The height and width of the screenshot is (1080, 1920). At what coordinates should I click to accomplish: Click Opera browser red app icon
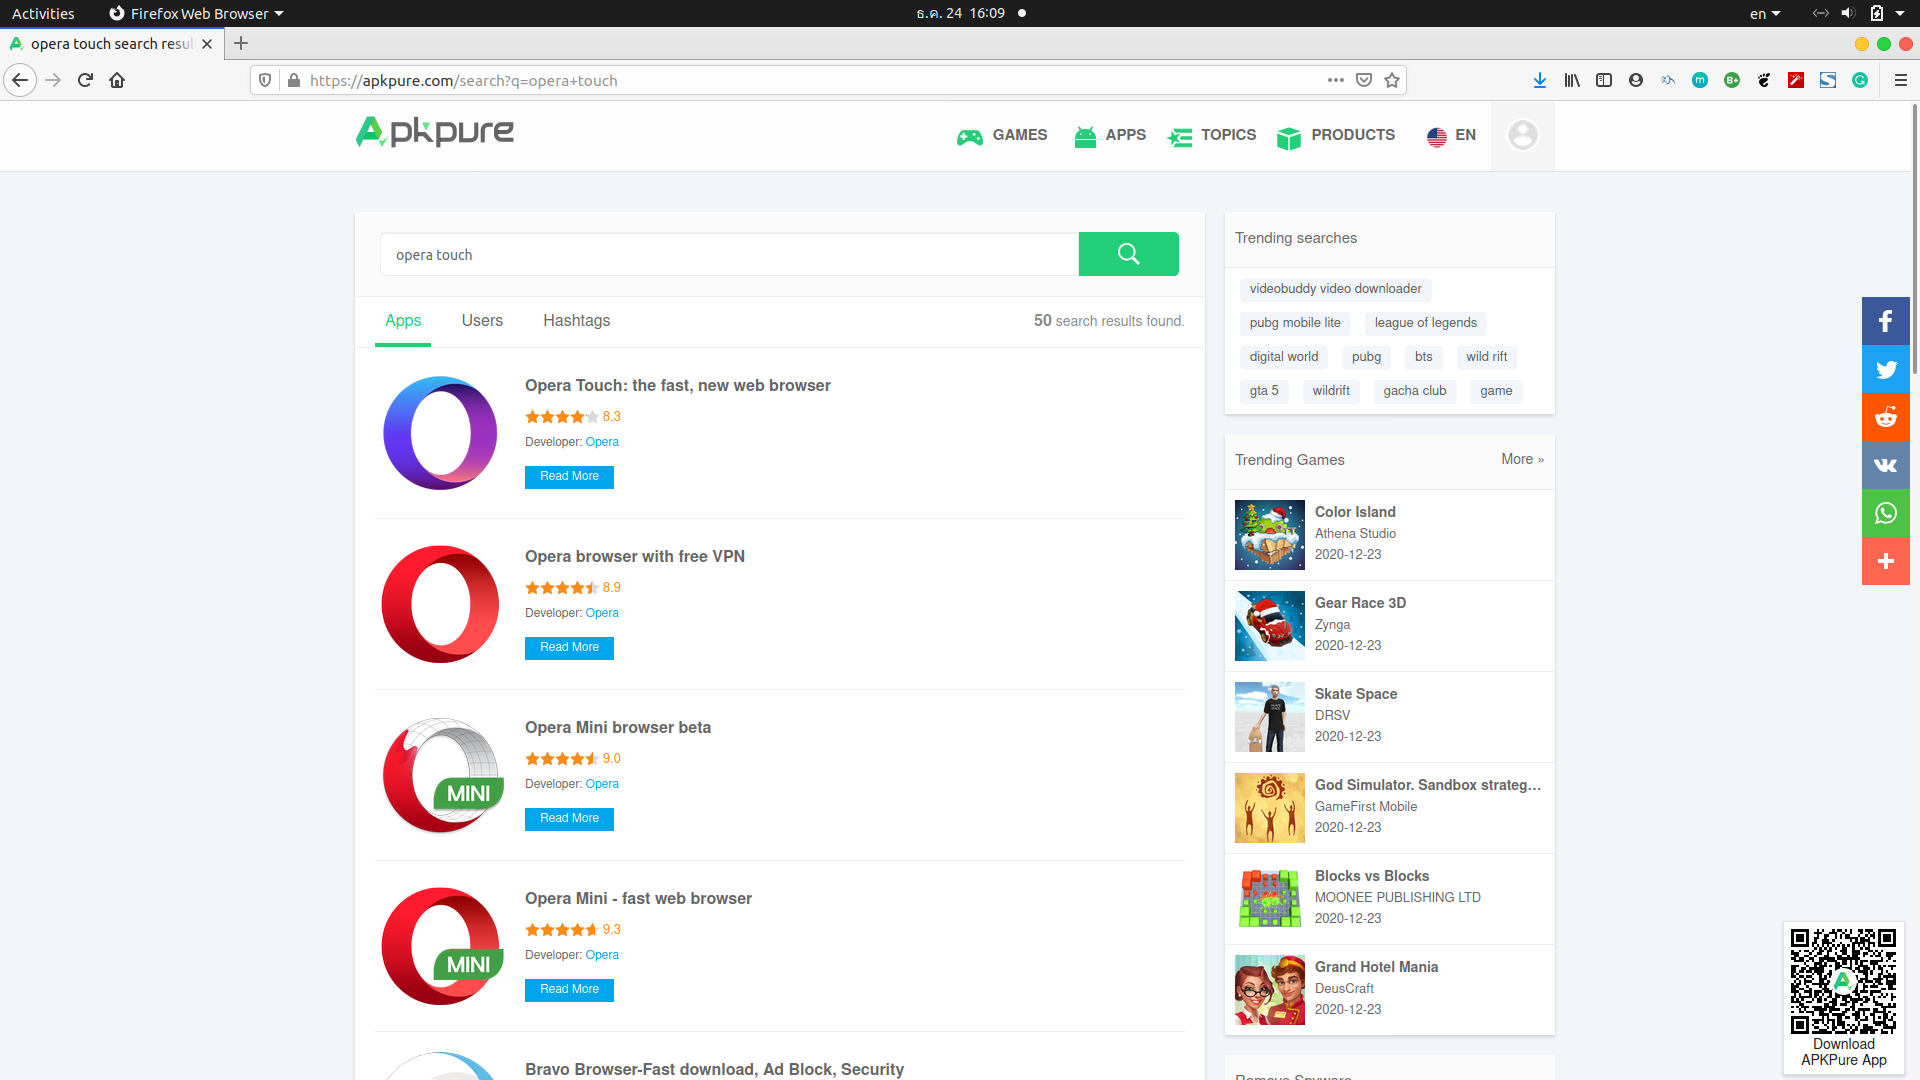[440, 604]
